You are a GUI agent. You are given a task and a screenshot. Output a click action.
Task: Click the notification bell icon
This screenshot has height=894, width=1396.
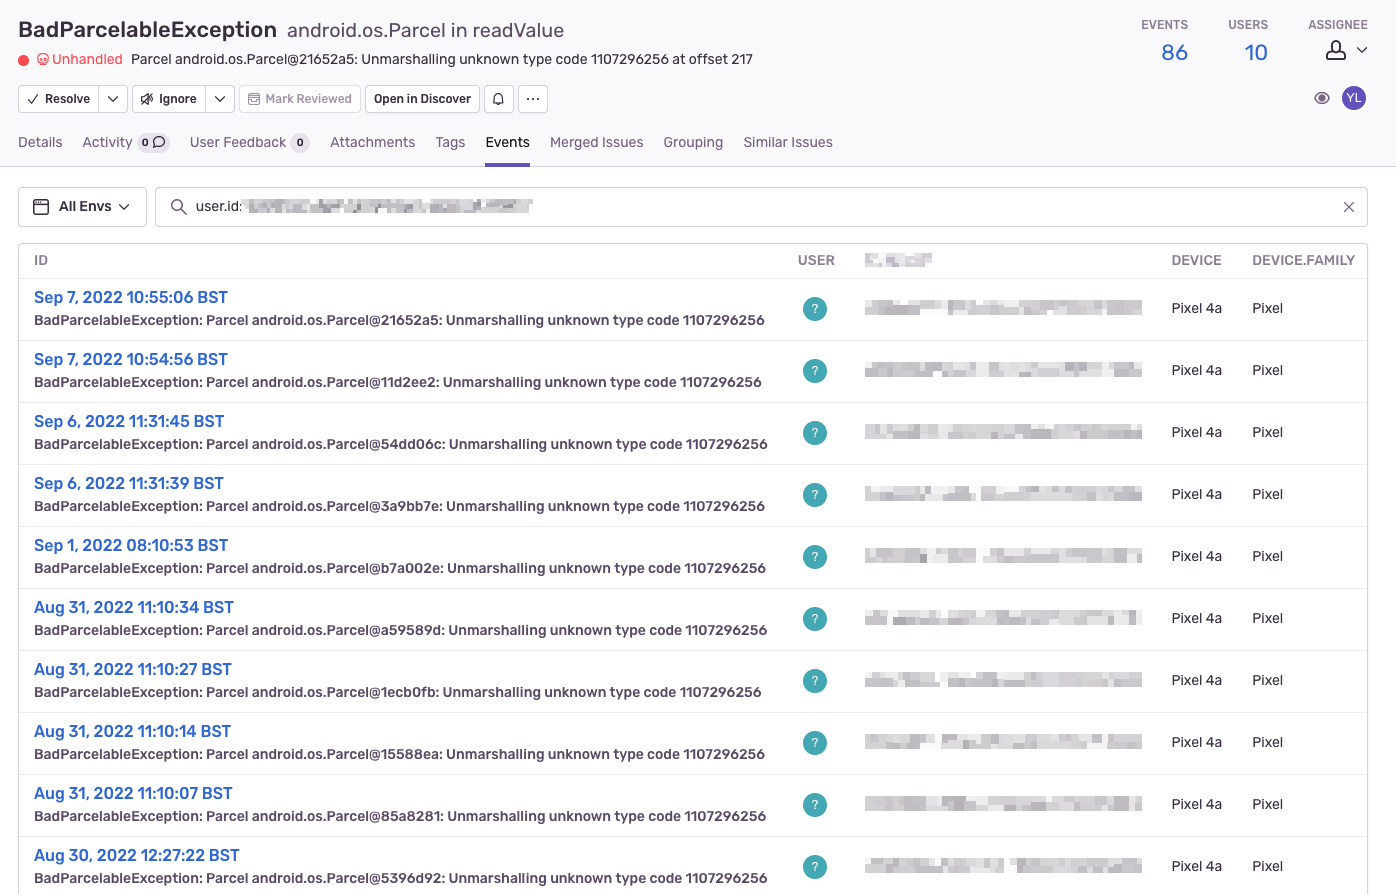[499, 98]
